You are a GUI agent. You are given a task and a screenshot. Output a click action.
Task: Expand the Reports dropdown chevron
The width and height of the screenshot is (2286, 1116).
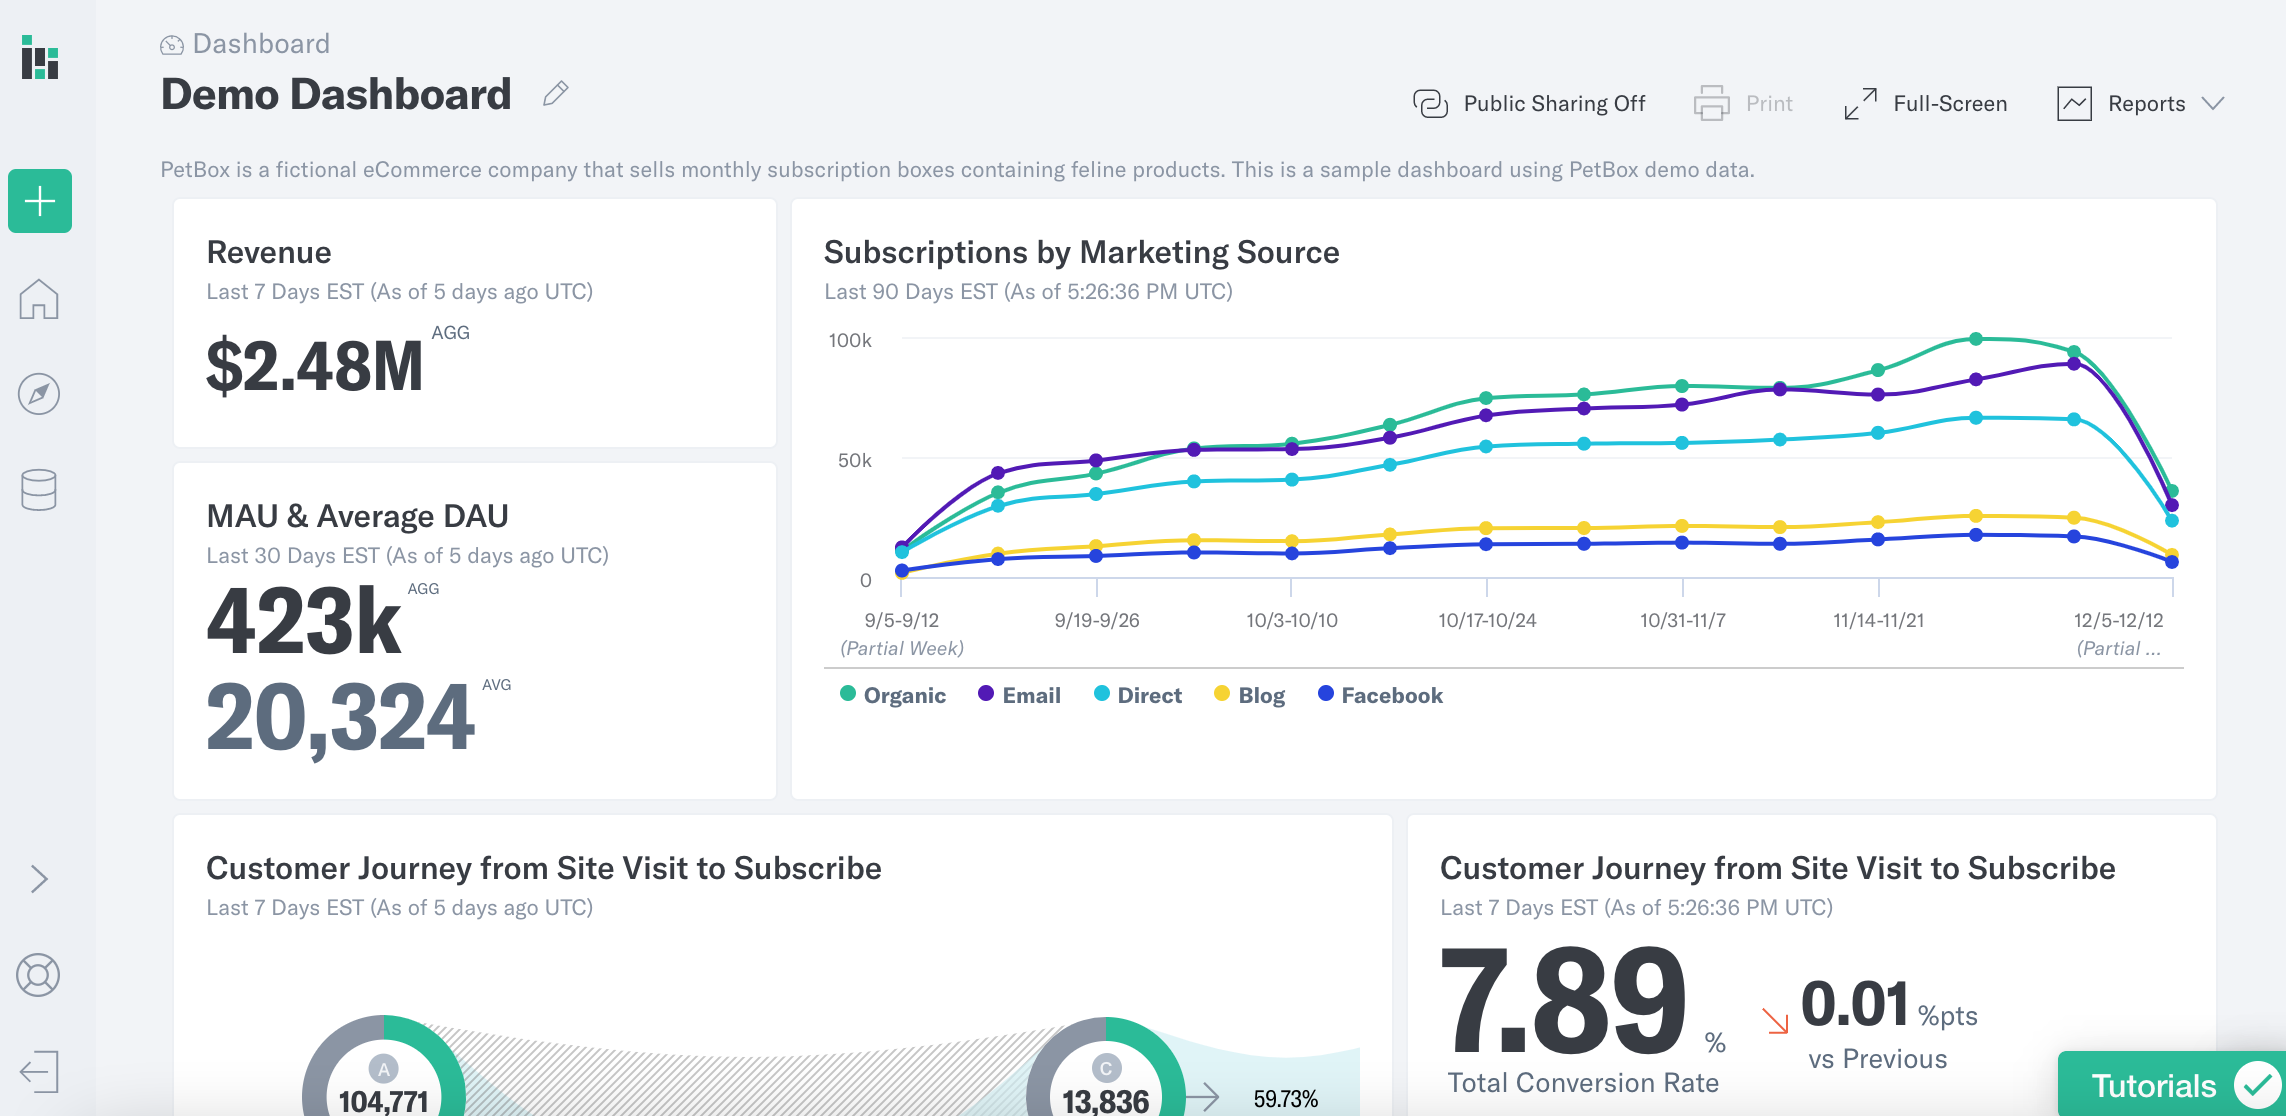tap(2213, 104)
